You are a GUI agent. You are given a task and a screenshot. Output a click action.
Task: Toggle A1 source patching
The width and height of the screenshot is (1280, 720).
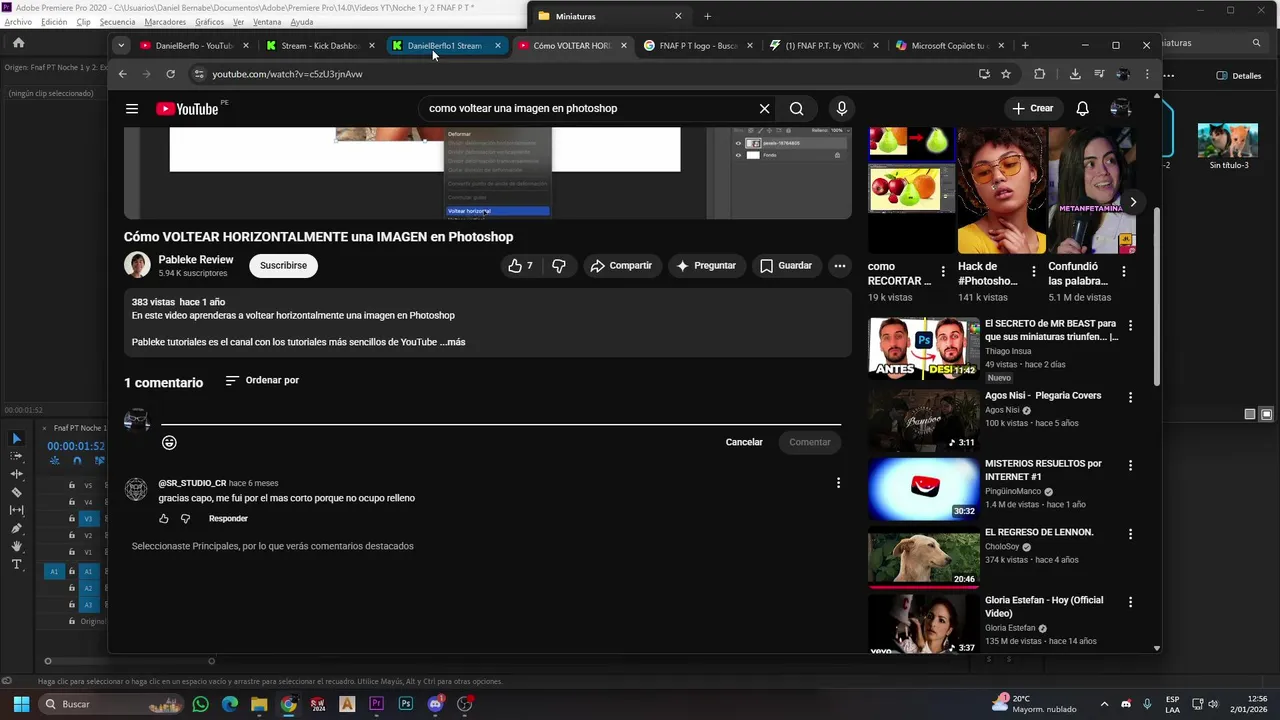(x=54, y=572)
